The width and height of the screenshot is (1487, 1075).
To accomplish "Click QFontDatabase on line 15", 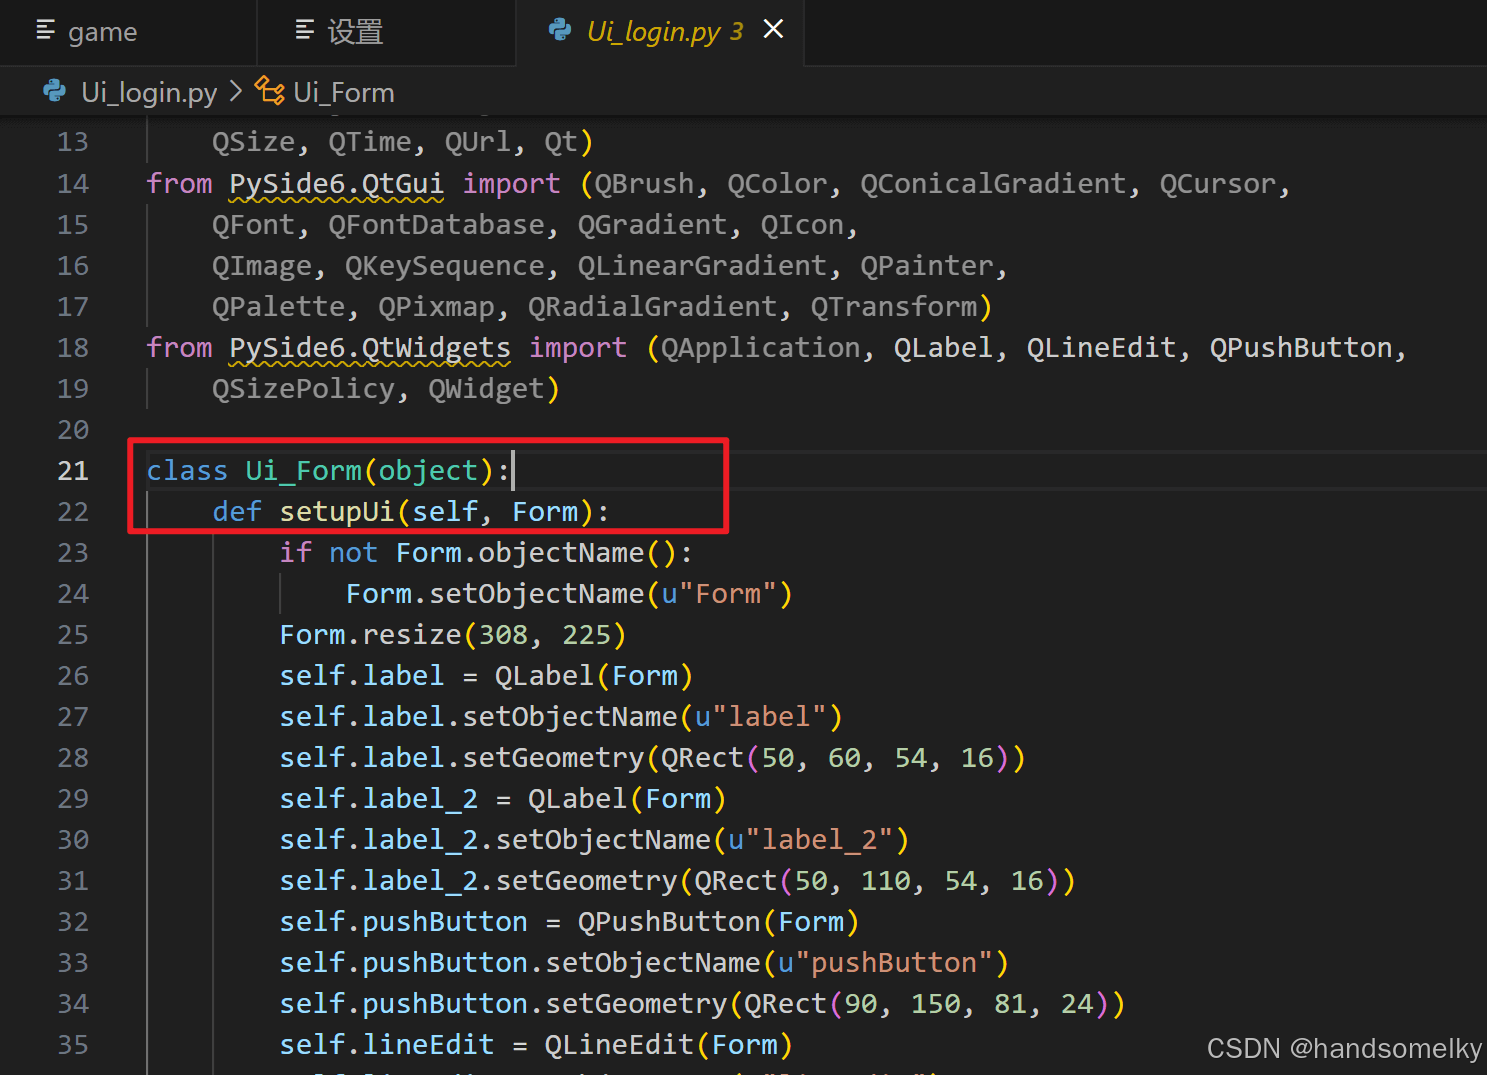I will pyautogui.click(x=436, y=225).
